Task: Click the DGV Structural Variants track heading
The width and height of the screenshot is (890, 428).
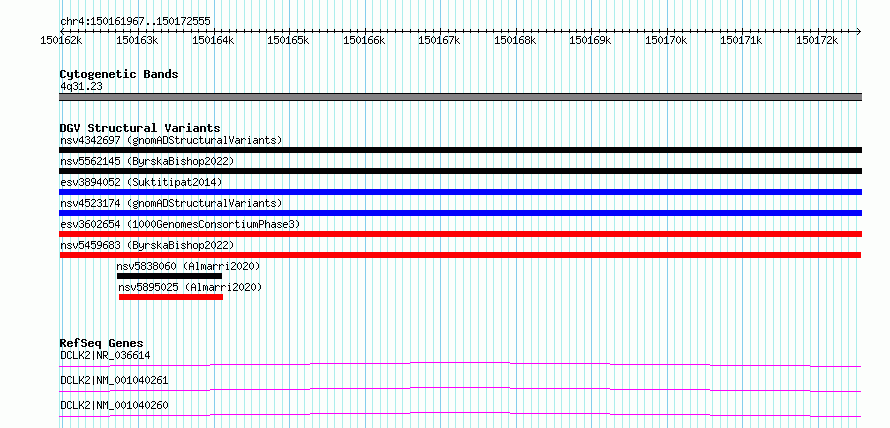Action: pos(140,128)
